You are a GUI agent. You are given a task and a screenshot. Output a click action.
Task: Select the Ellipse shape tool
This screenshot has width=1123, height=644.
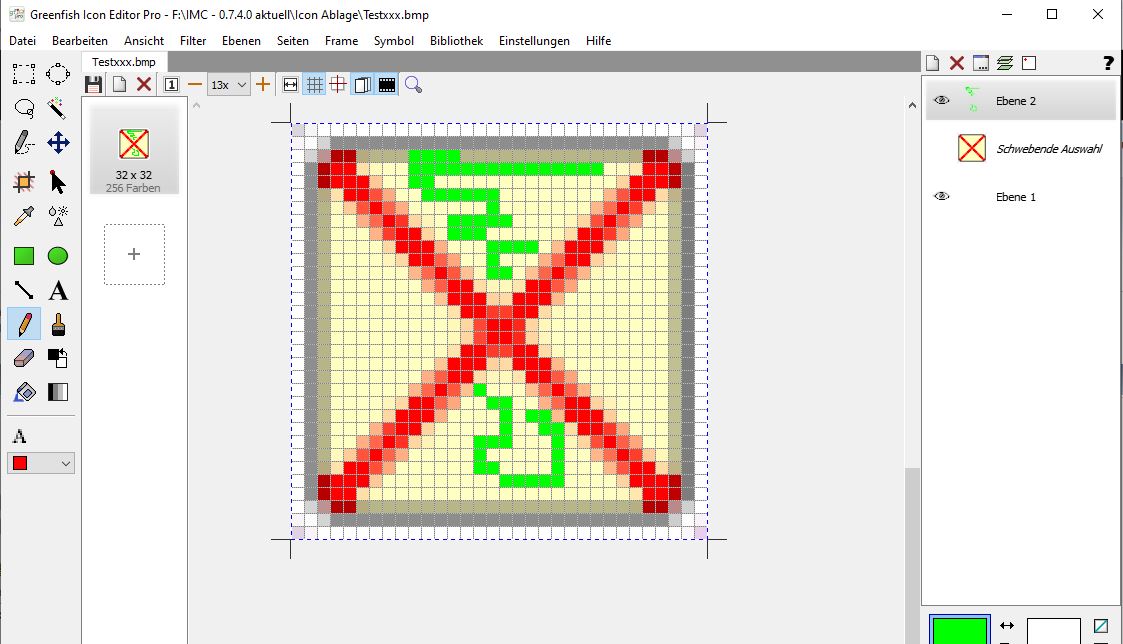coord(58,256)
